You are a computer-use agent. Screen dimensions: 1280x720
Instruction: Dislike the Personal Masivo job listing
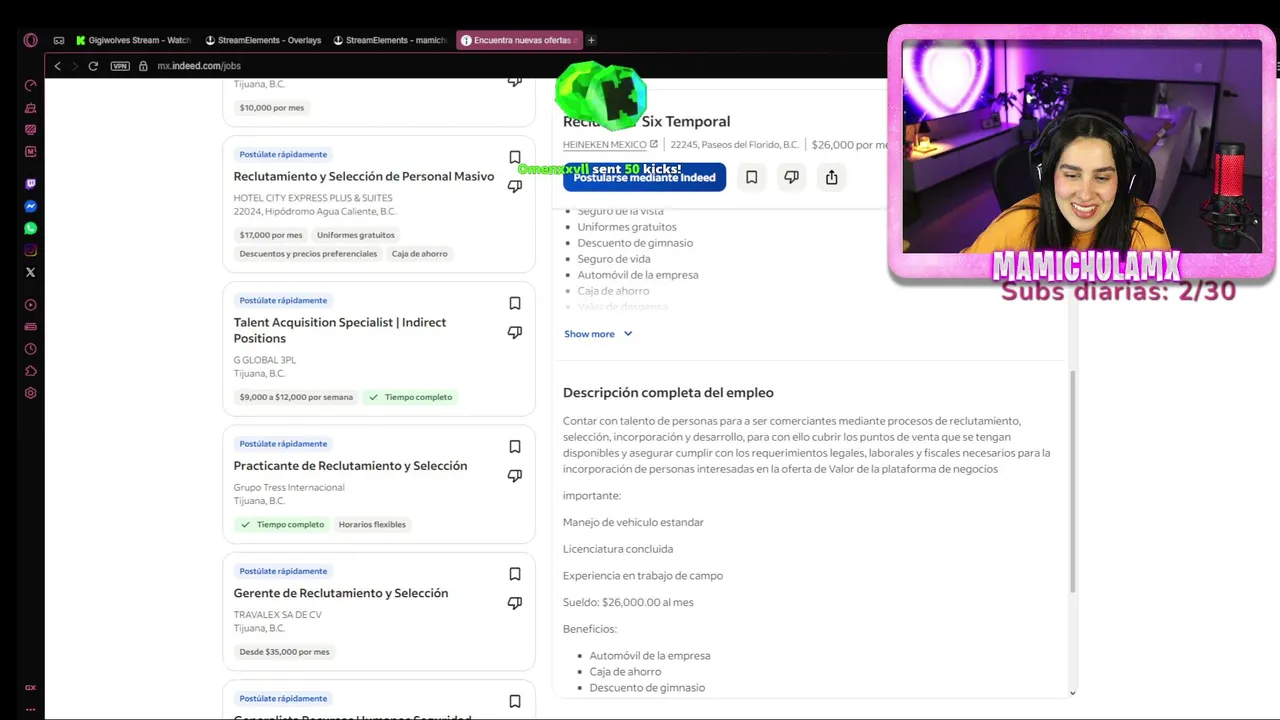click(x=515, y=187)
